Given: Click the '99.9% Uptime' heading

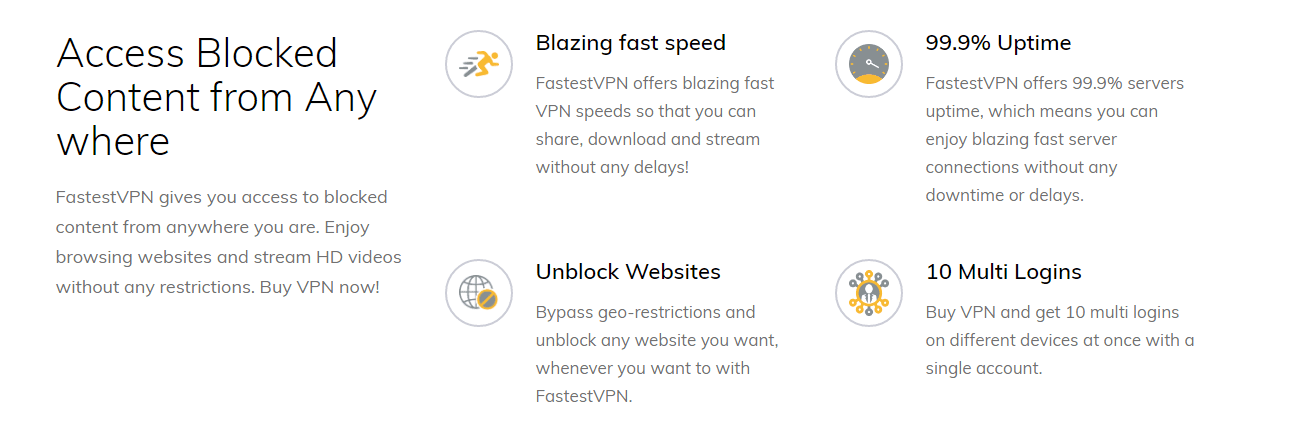Looking at the screenshot, I should 998,43.
